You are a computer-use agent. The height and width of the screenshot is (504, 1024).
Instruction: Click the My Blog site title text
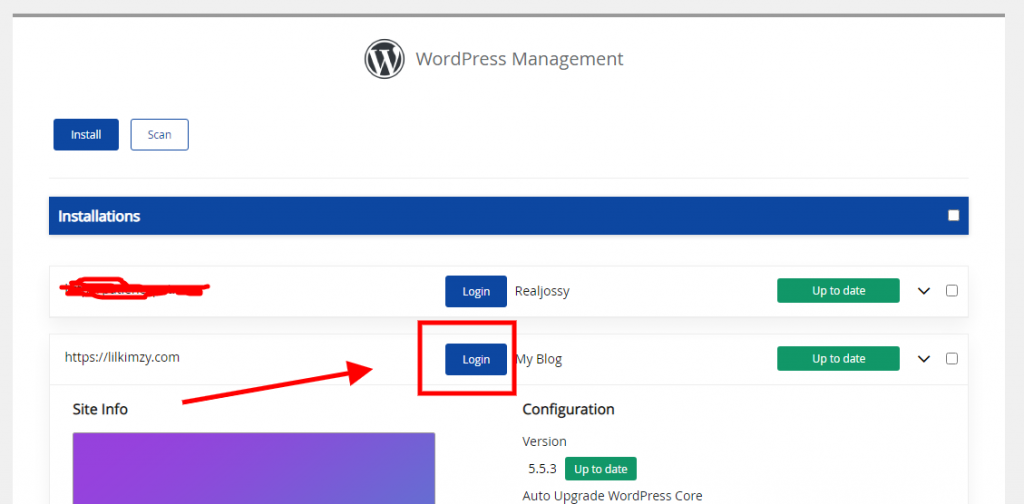[x=539, y=359]
